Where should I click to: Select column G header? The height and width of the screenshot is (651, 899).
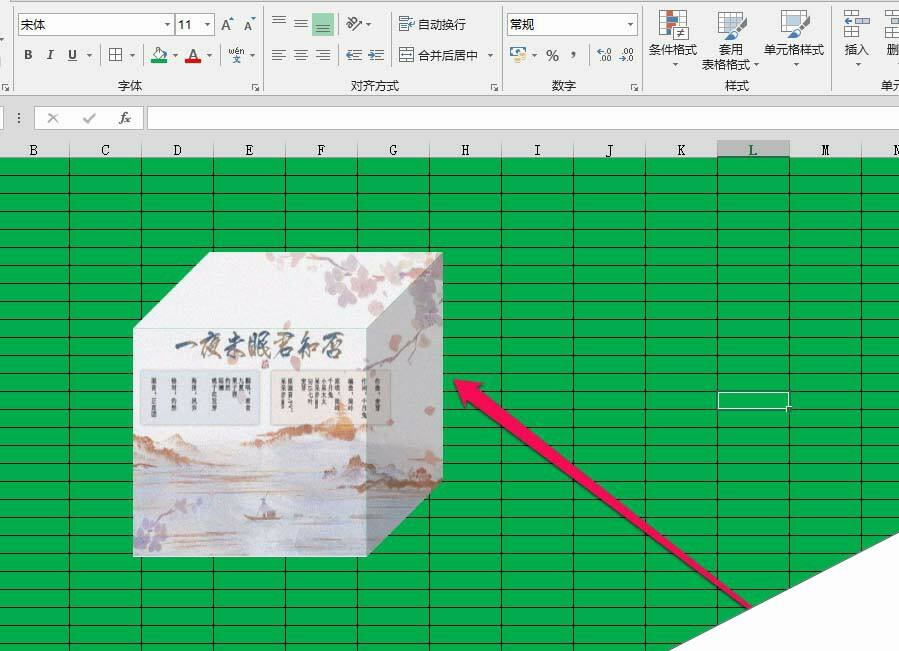click(x=393, y=150)
